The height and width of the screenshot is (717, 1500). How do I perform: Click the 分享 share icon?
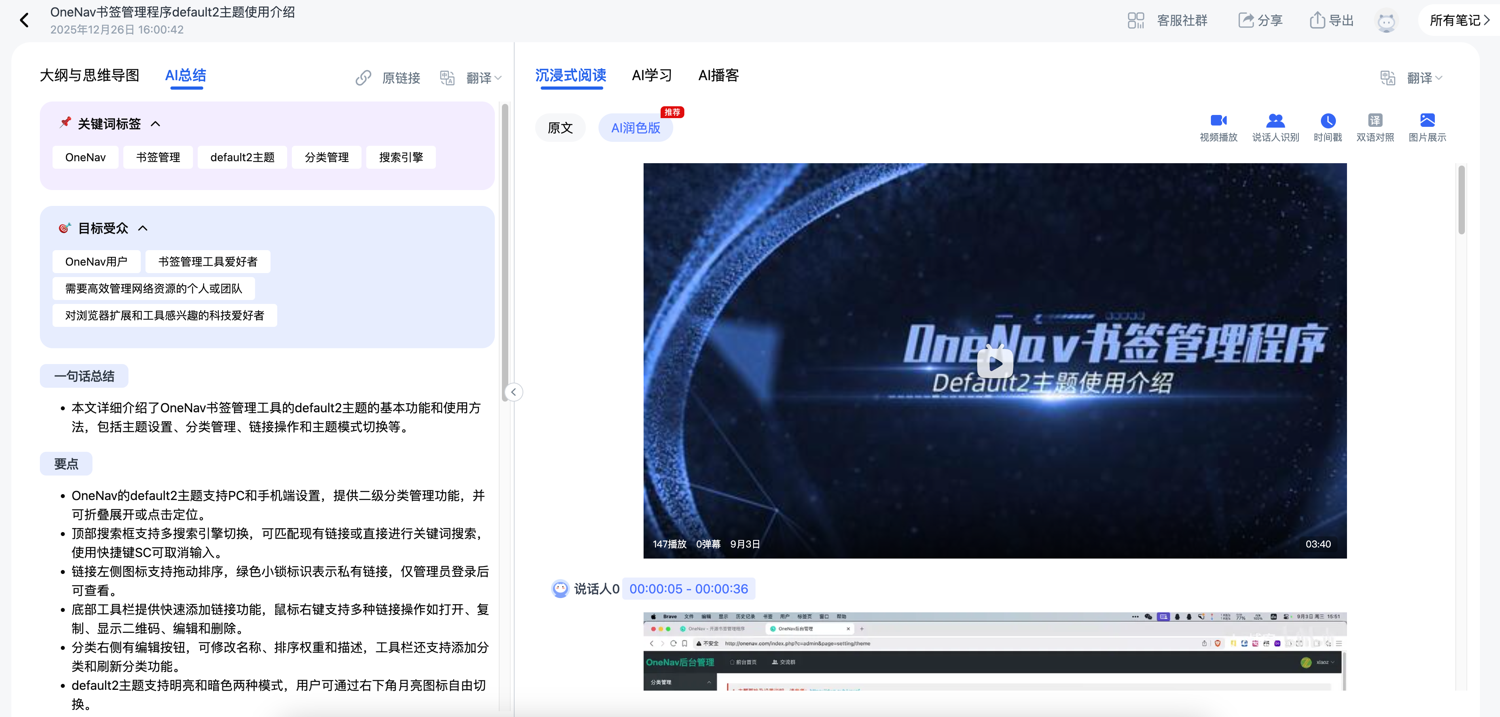[1246, 20]
